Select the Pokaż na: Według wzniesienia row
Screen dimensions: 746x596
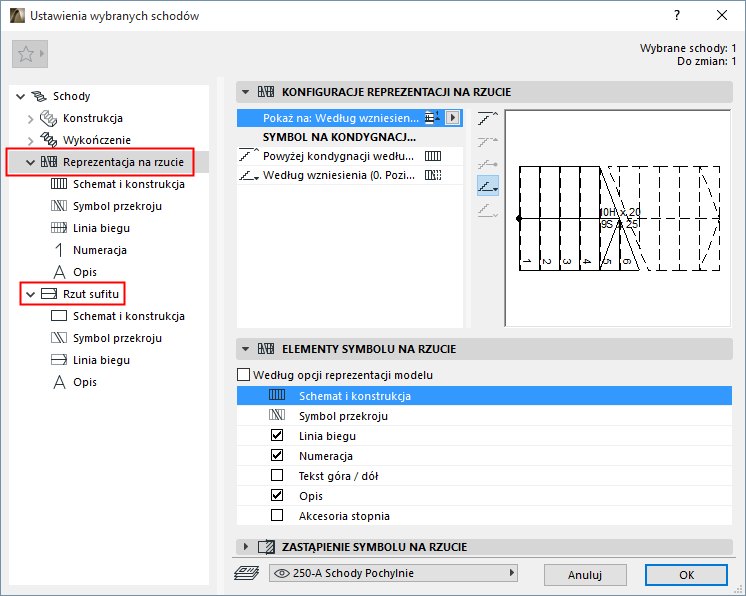click(x=350, y=117)
